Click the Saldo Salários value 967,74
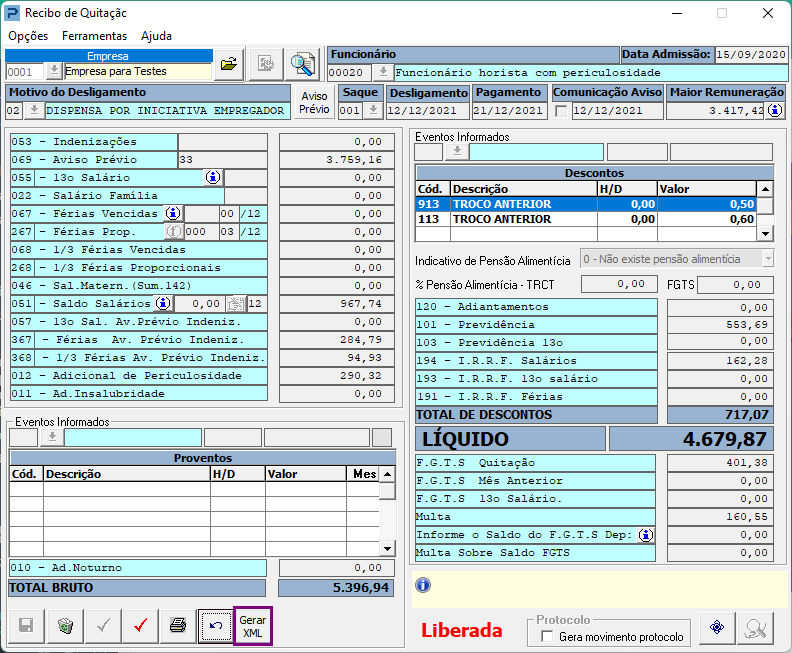 (x=336, y=304)
